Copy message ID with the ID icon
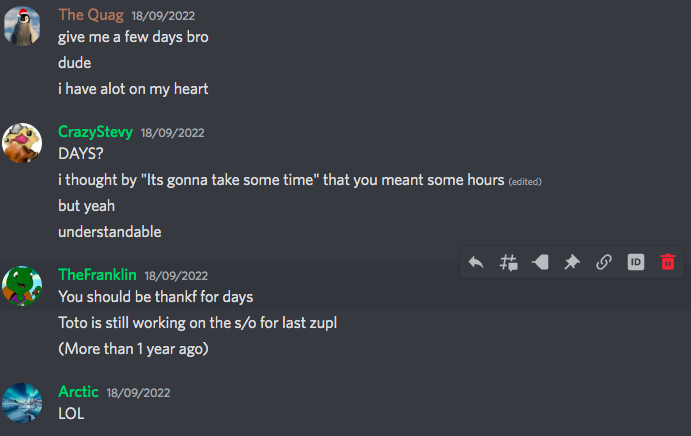This screenshot has height=436, width=691. (636, 262)
